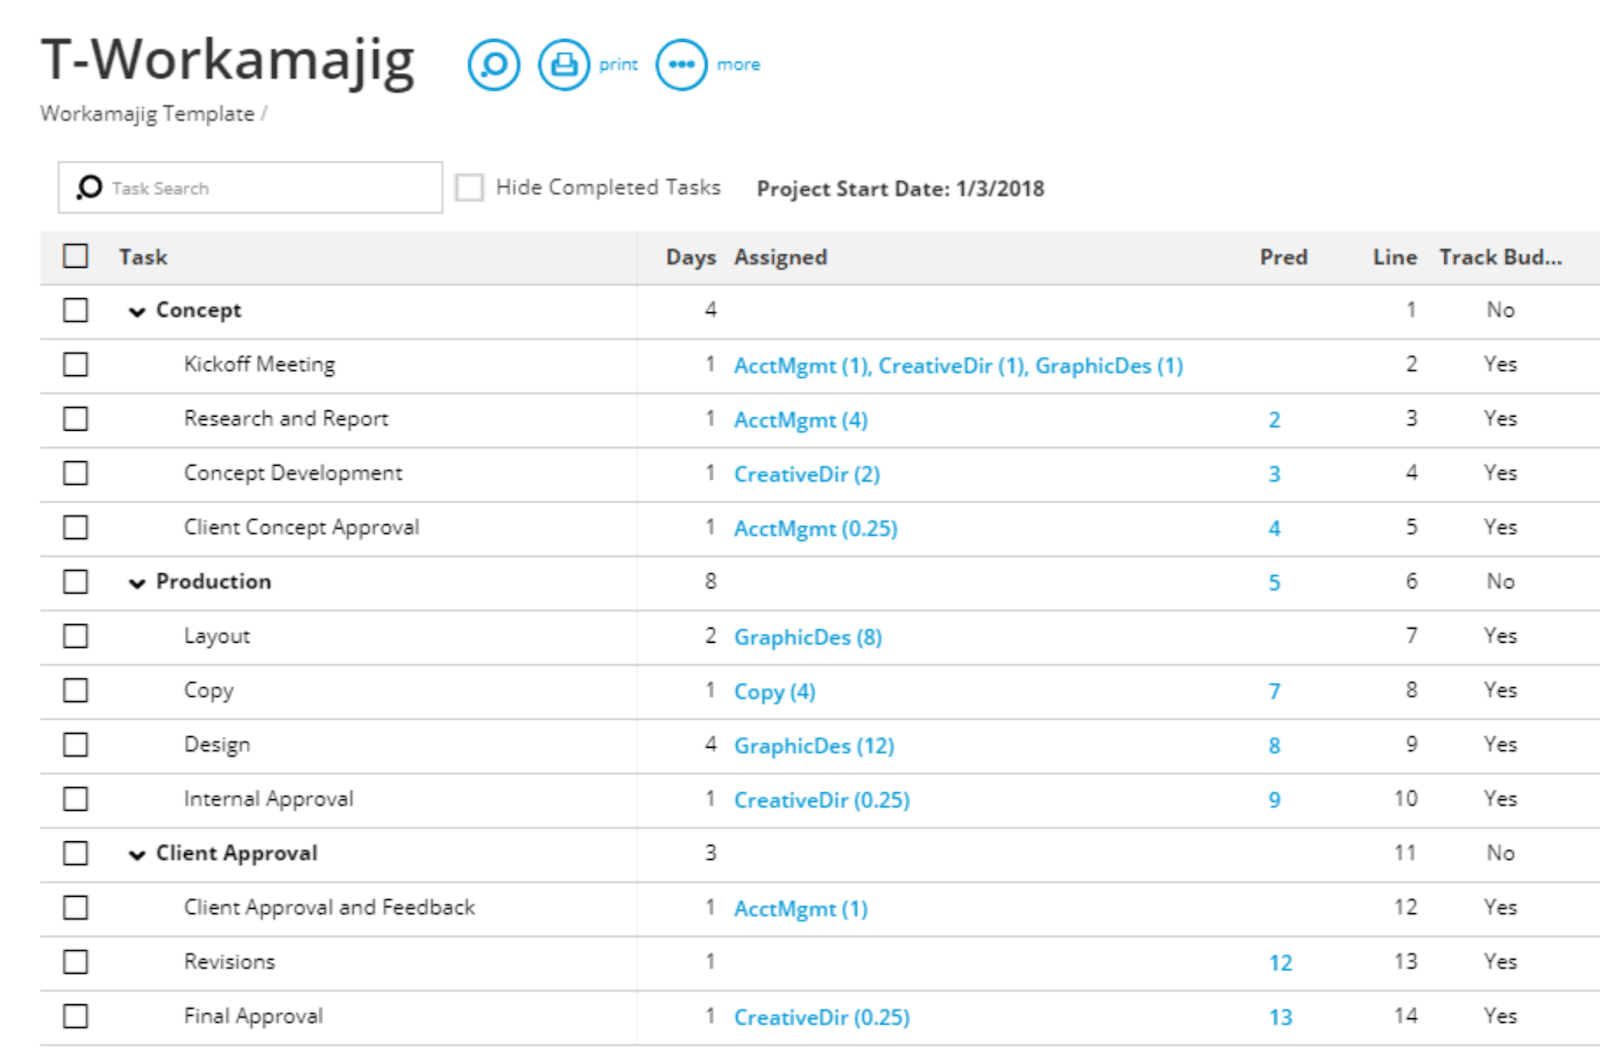Select all tasks with the header checkbox
Image resolution: width=1600 pixels, height=1053 pixels.
(x=75, y=257)
